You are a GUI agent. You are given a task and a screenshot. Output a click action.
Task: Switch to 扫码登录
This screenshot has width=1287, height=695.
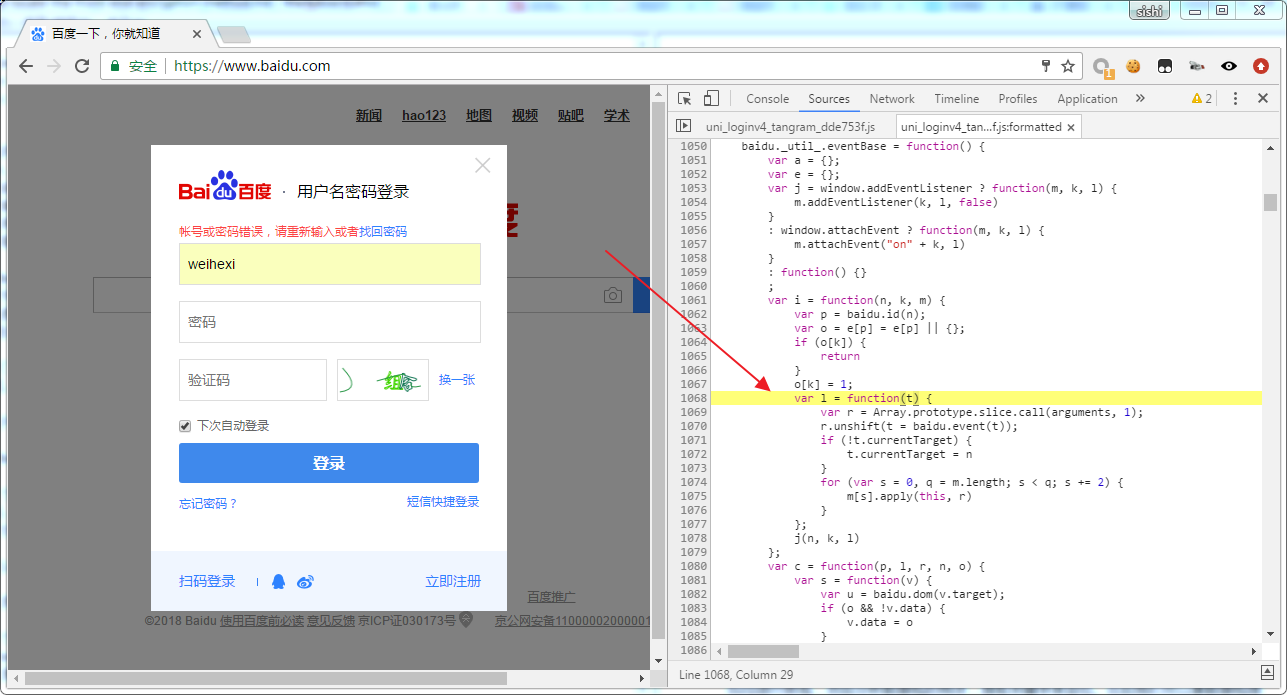207,581
